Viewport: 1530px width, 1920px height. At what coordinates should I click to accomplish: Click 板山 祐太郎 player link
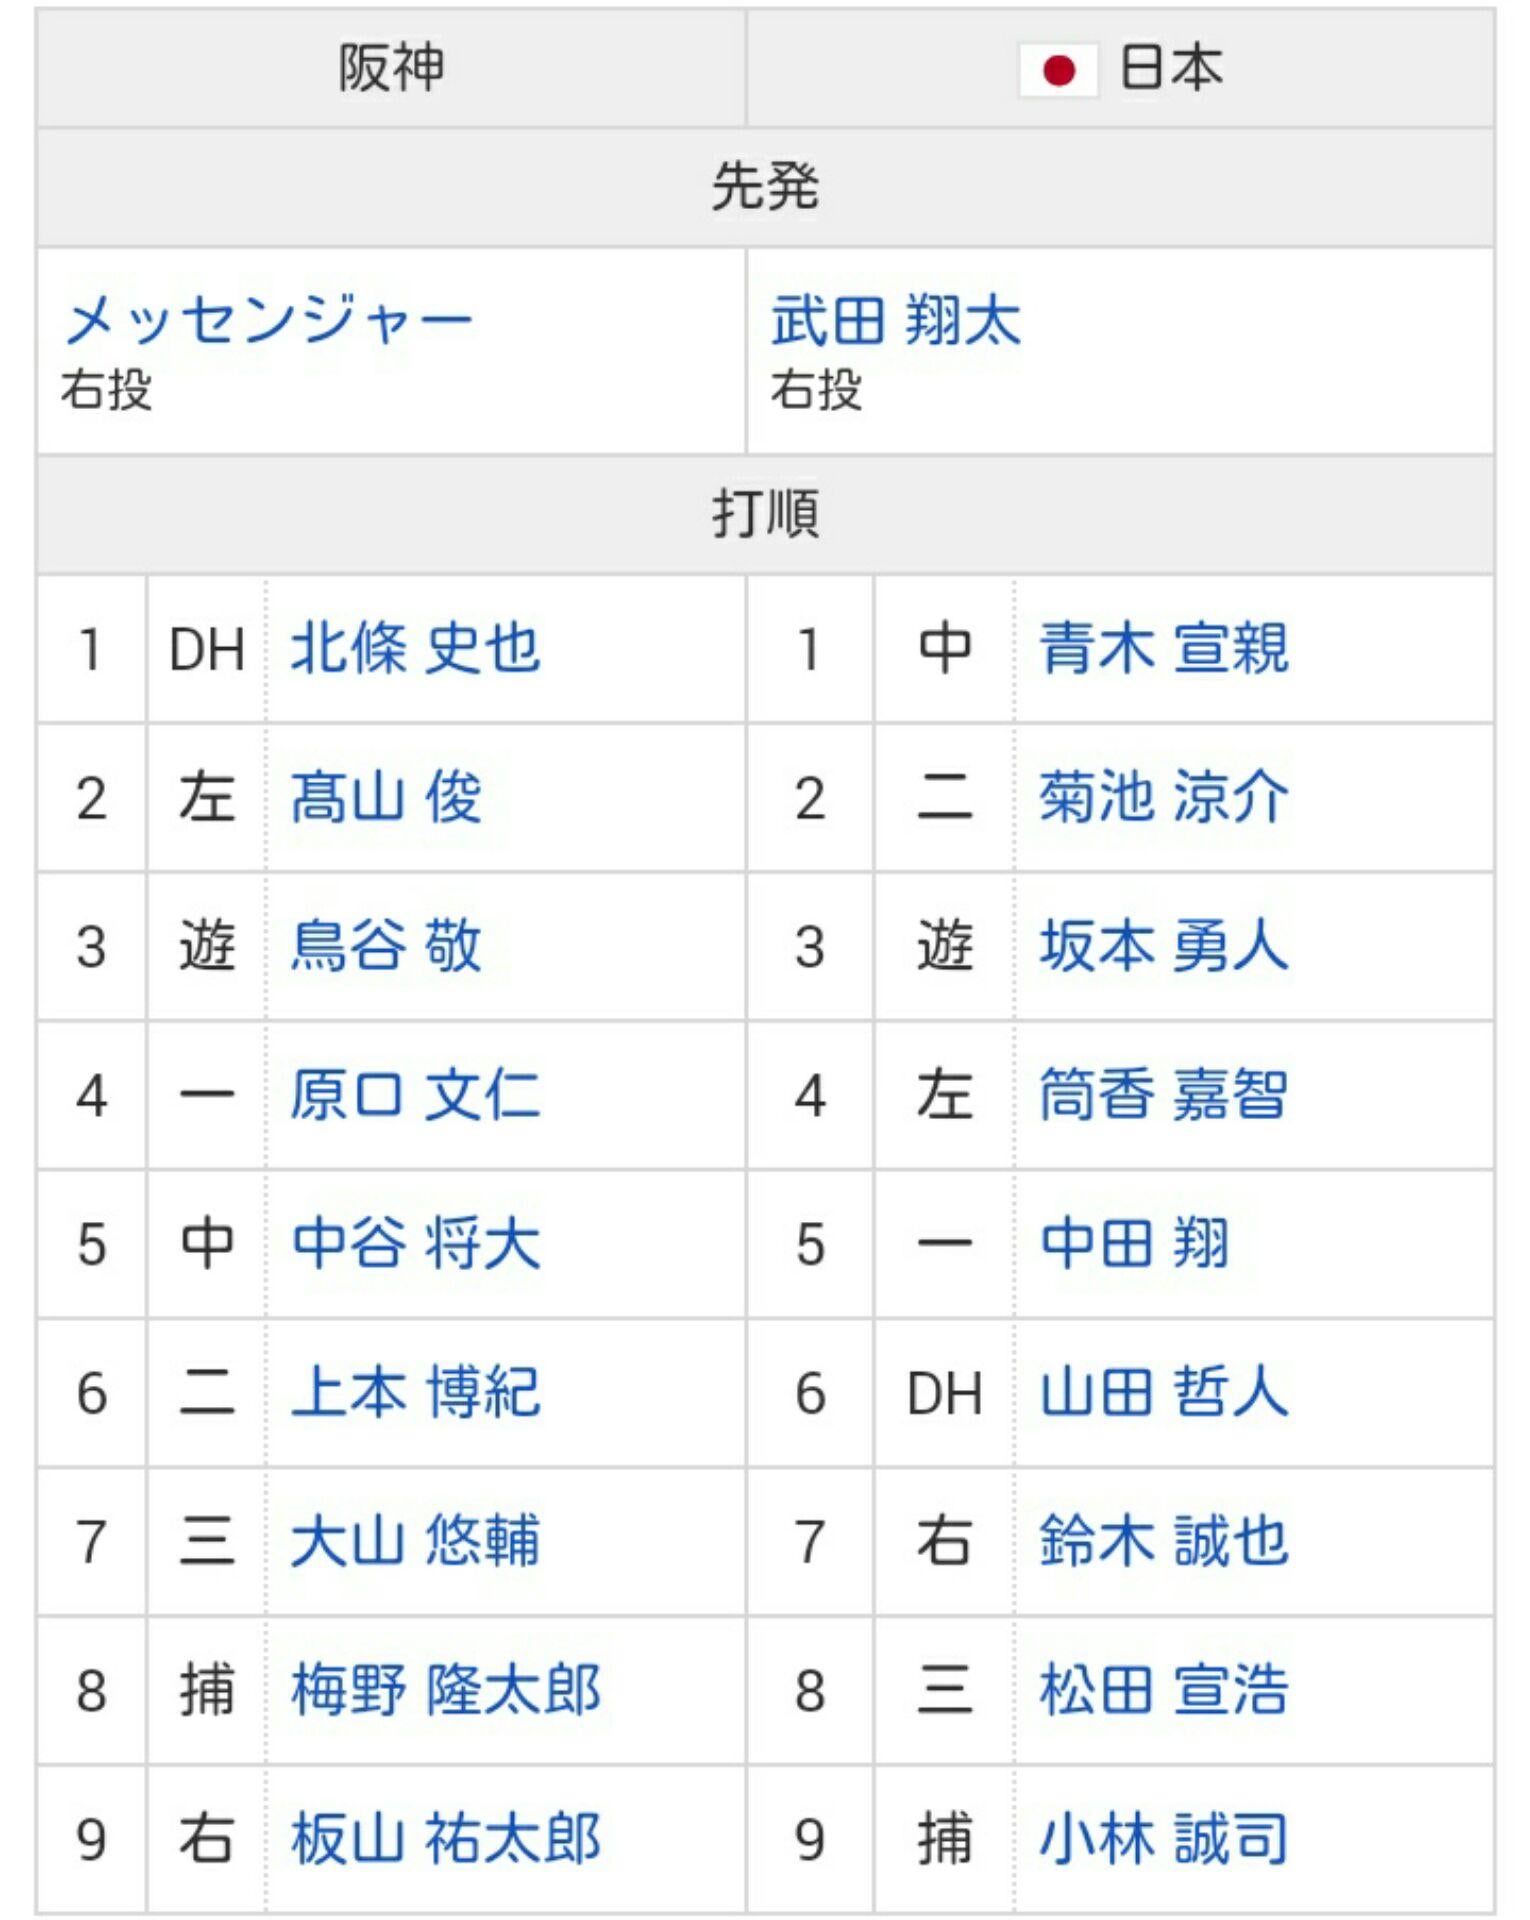point(445,1839)
